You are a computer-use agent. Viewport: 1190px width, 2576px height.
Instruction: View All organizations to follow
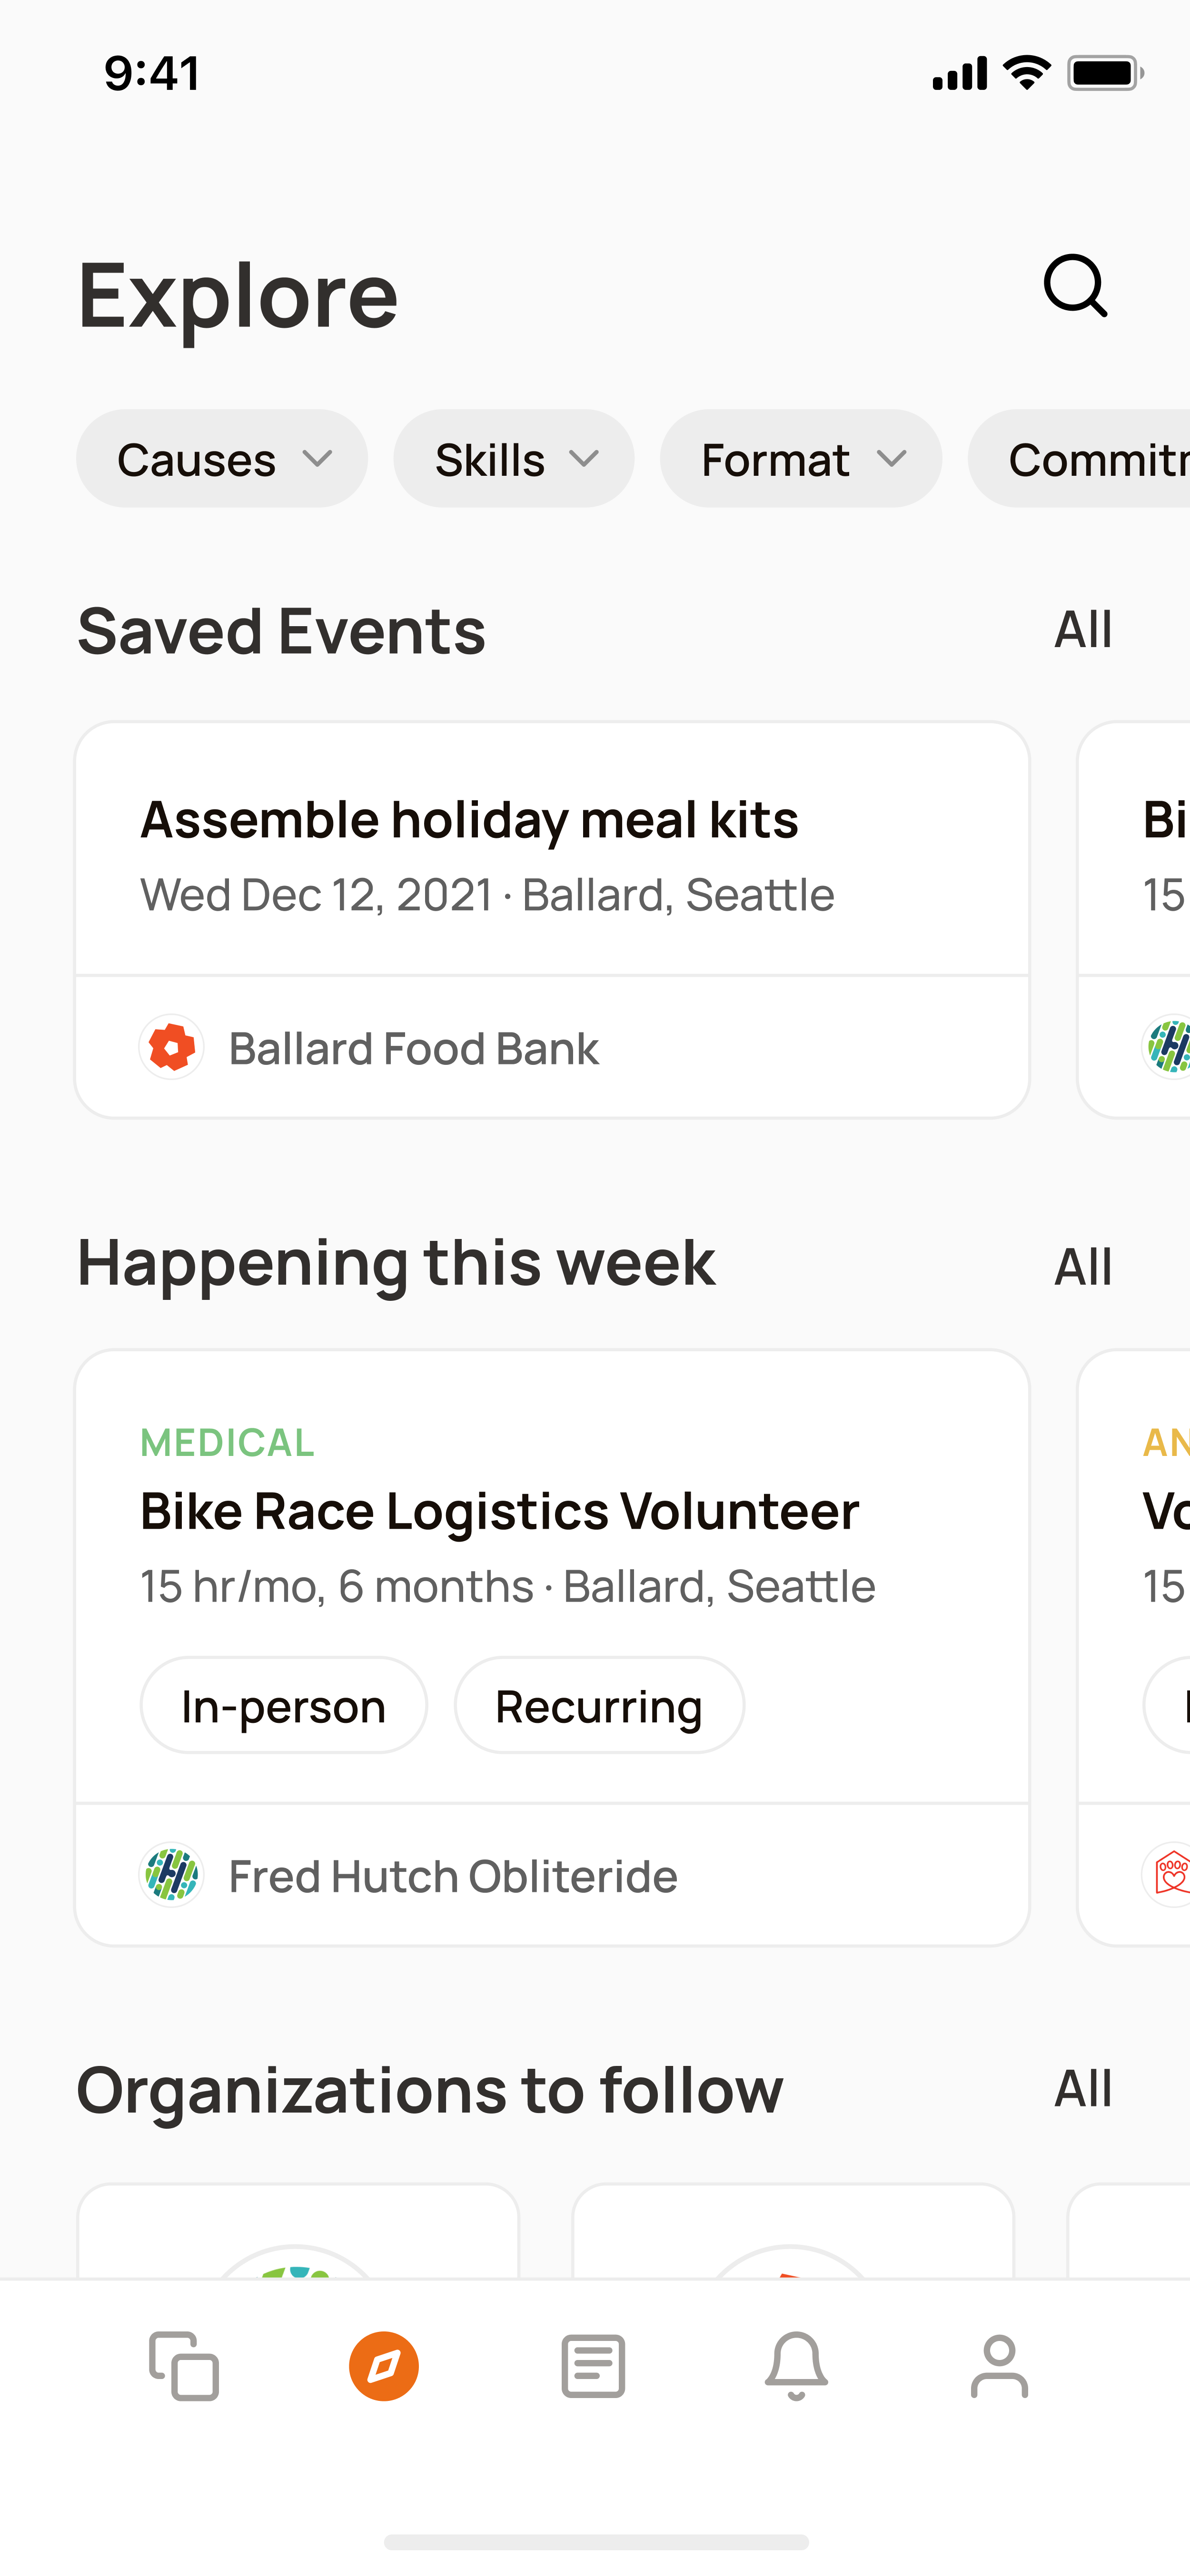(x=1083, y=2089)
